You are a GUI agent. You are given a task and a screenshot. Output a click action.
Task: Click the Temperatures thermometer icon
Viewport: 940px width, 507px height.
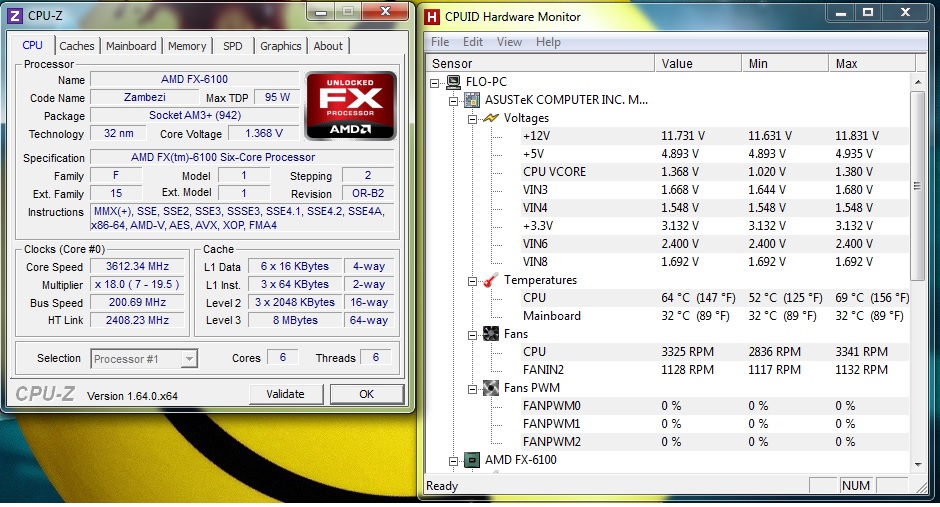490,280
